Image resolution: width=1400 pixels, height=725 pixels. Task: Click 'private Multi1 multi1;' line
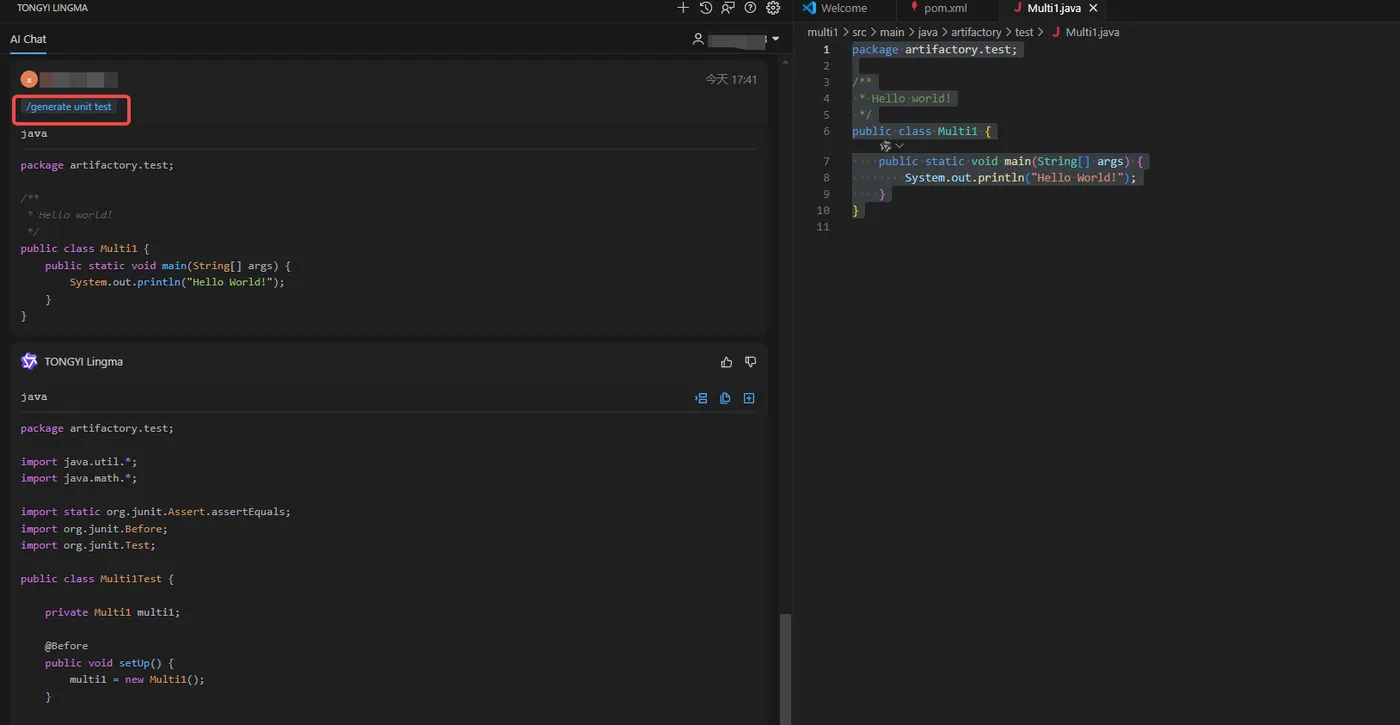pos(112,612)
